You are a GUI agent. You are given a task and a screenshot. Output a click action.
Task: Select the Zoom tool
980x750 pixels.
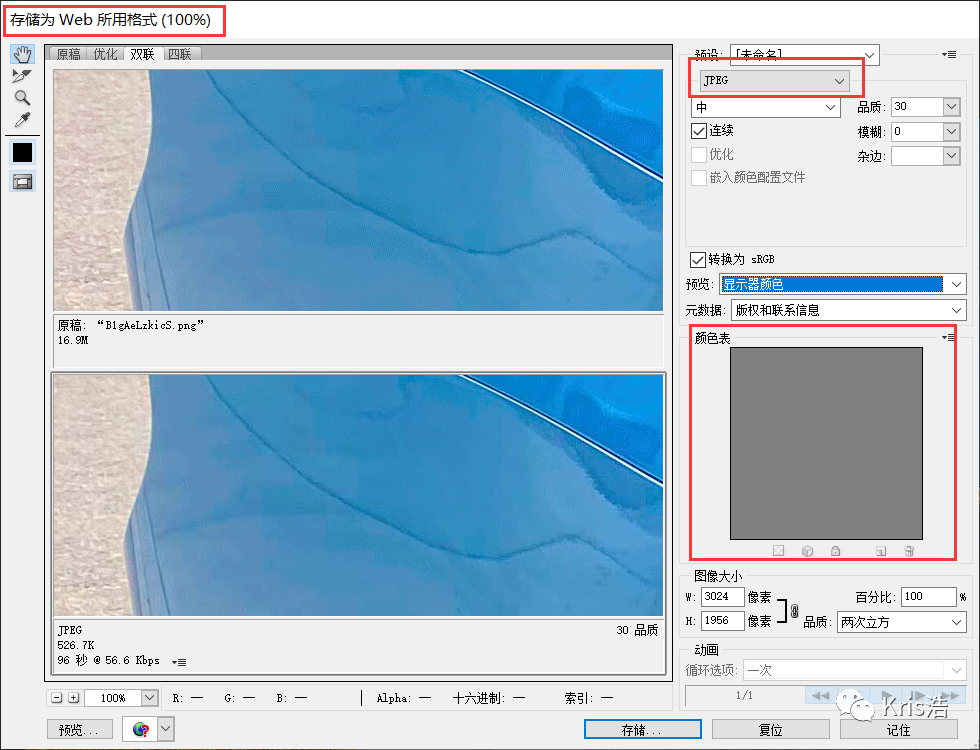tap(21, 97)
